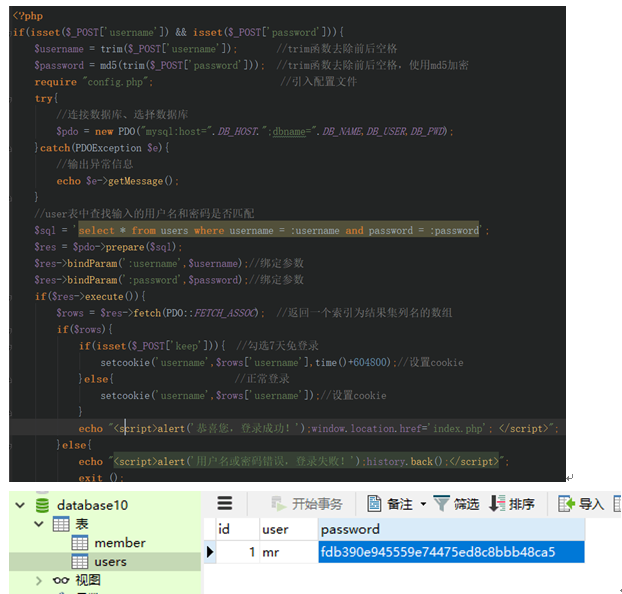
Task: Click the member table icon
Action: coord(80,543)
